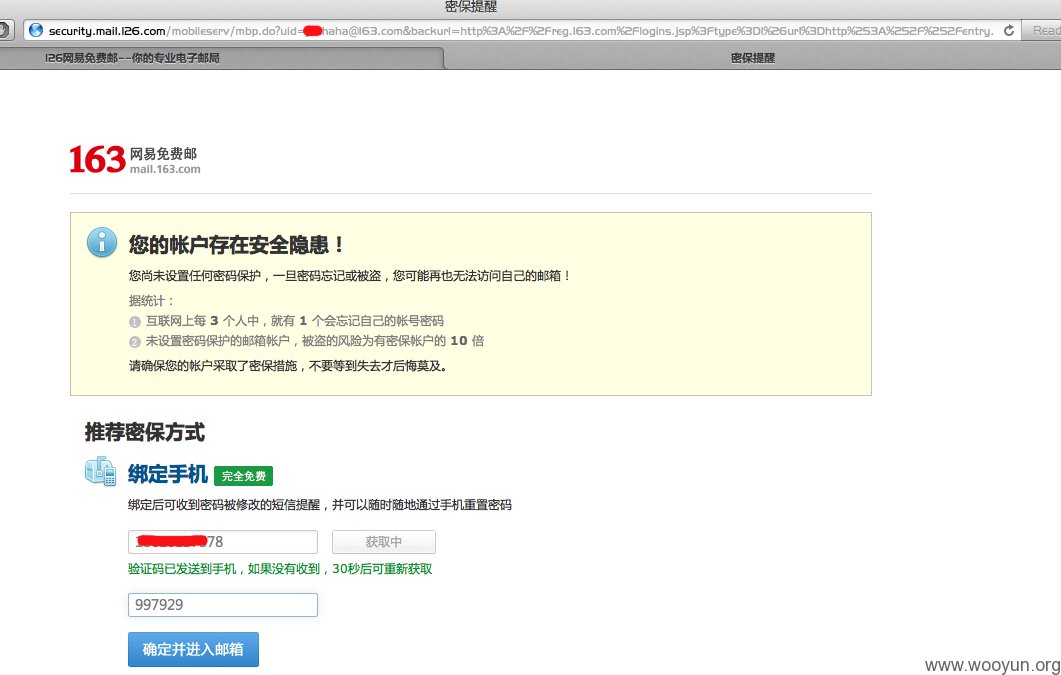Click the green 完全免费 badge
This screenshot has width=1061, height=675.
[x=244, y=476]
